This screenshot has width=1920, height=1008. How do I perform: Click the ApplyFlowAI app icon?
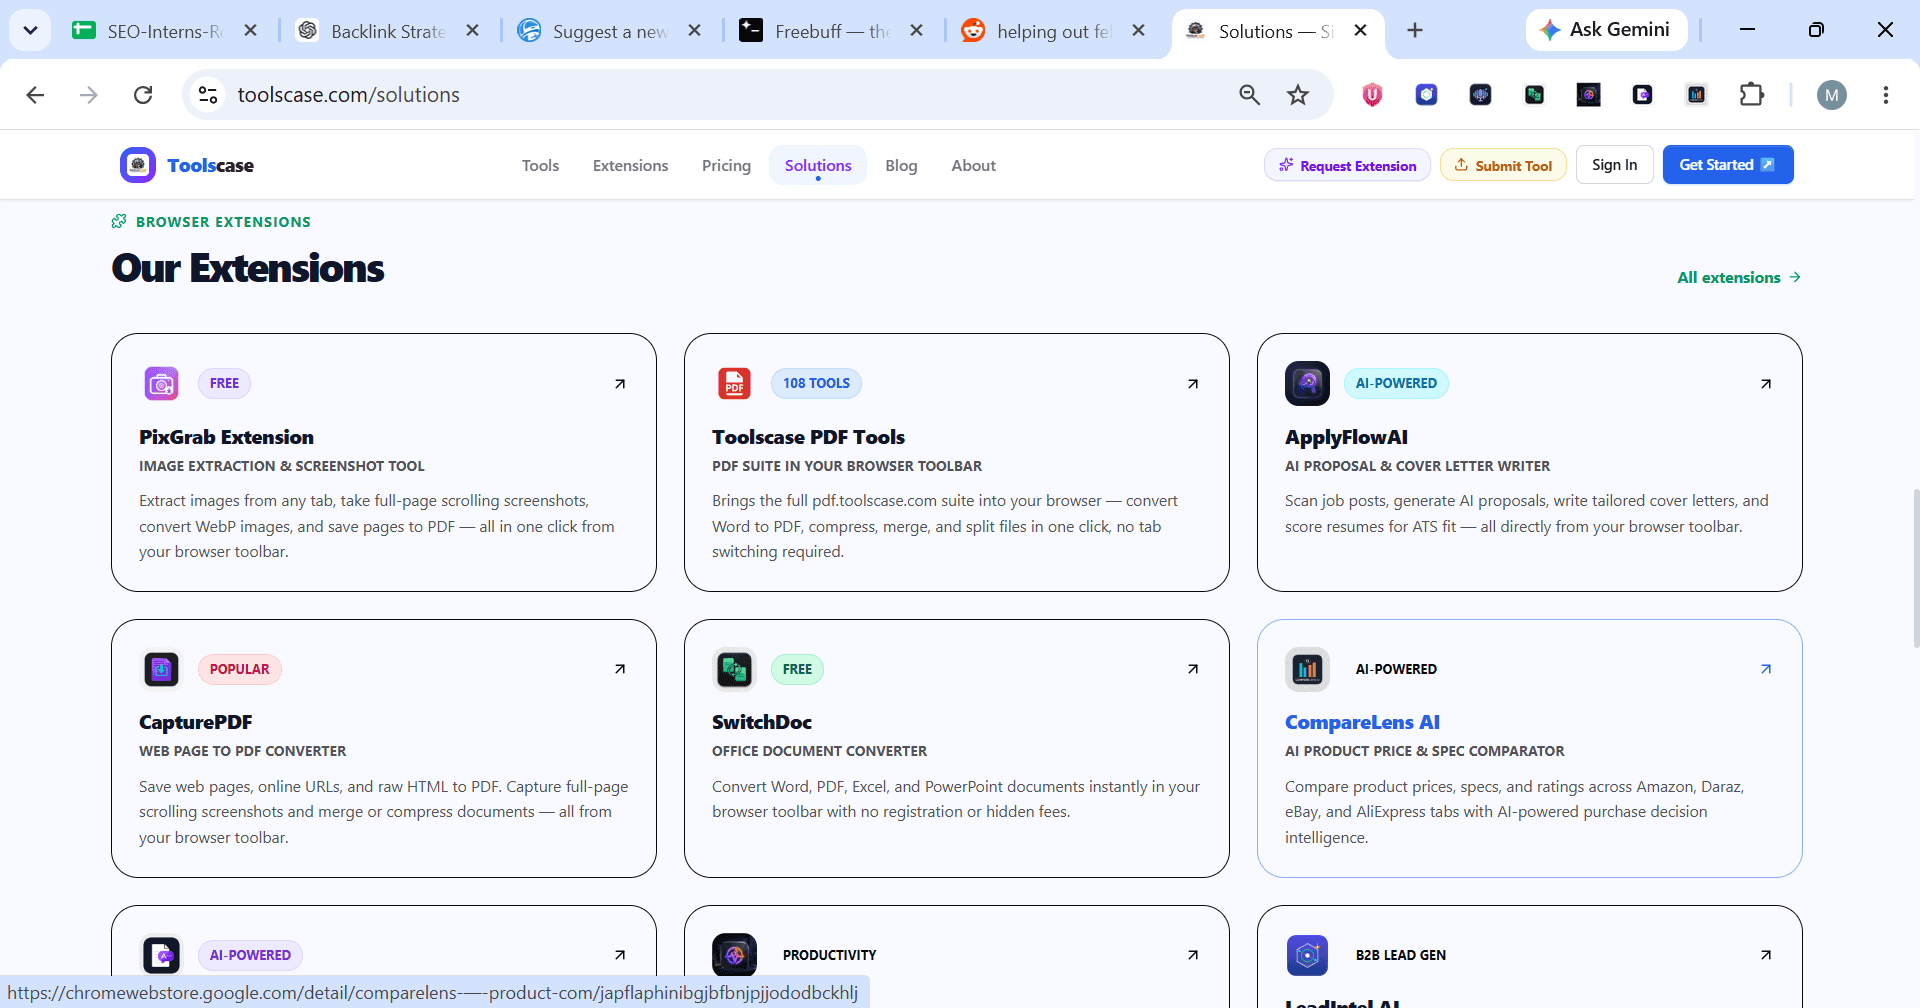tap(1307, 383)
